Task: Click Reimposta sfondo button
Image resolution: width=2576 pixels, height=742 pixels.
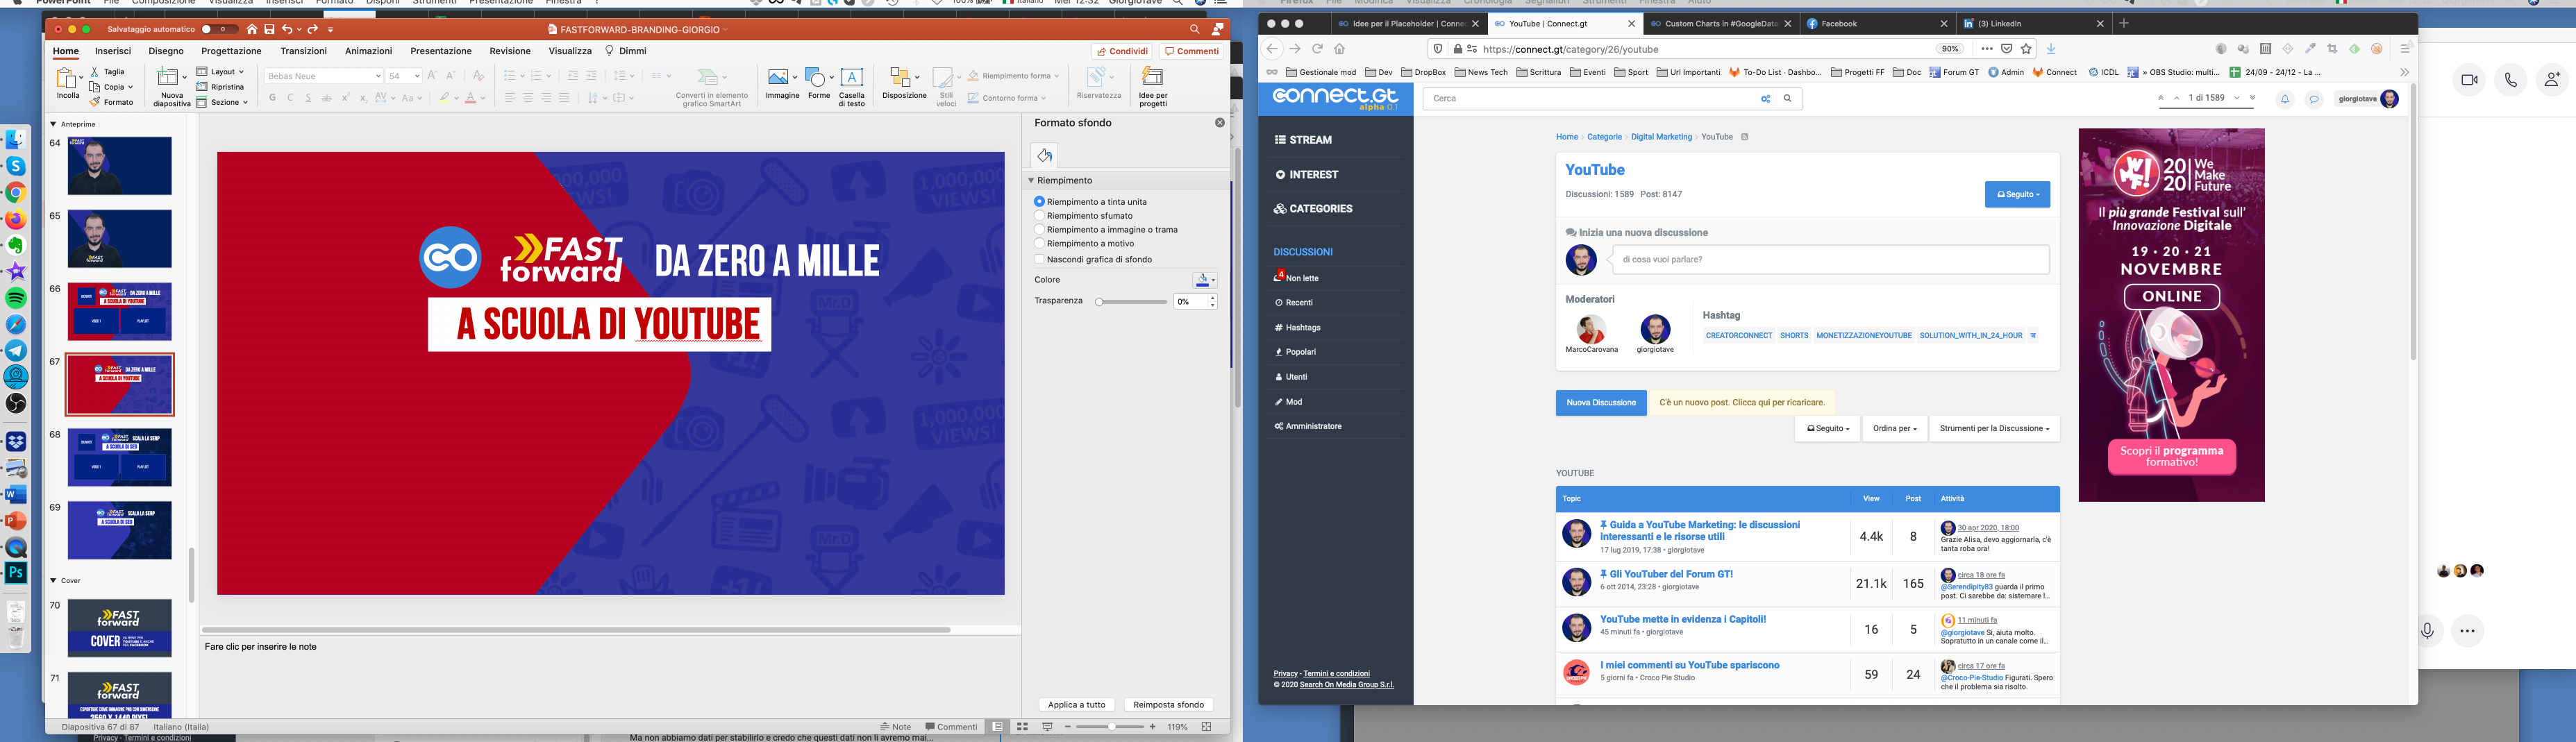Action: (x=1168, y=705)
